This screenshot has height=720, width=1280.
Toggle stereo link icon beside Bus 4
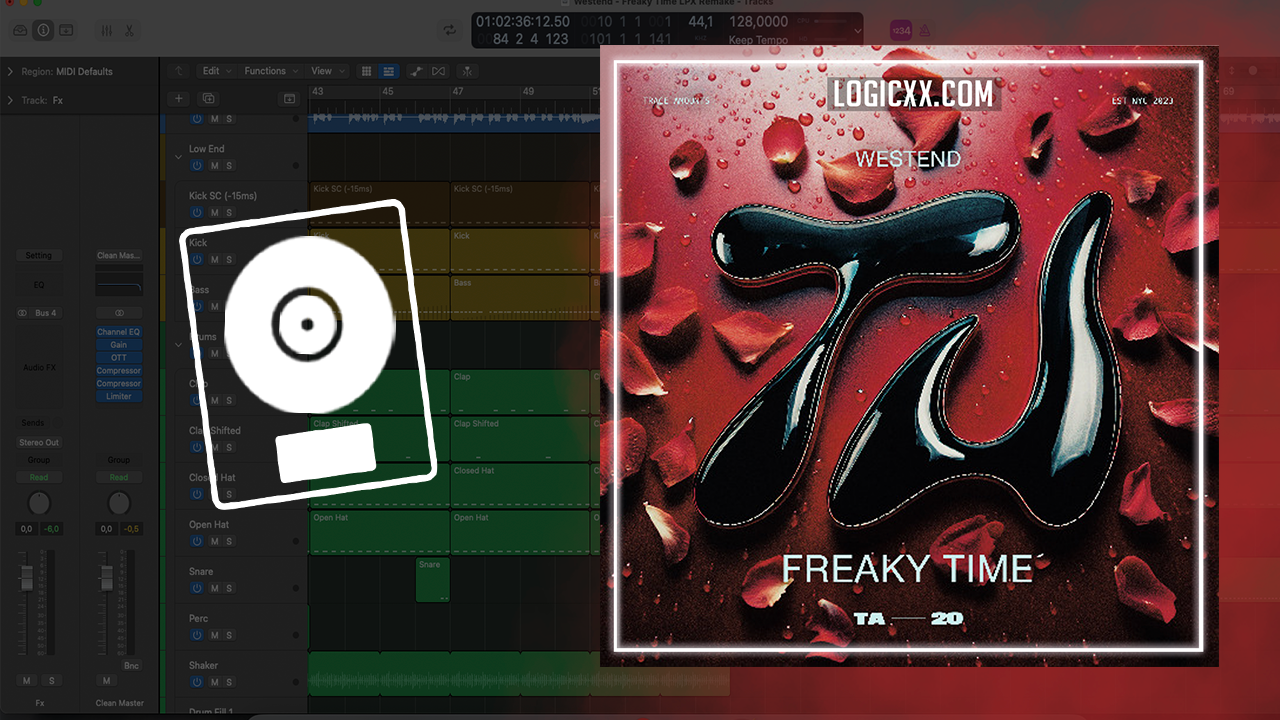pyautogui.click(x=22, y=313)
